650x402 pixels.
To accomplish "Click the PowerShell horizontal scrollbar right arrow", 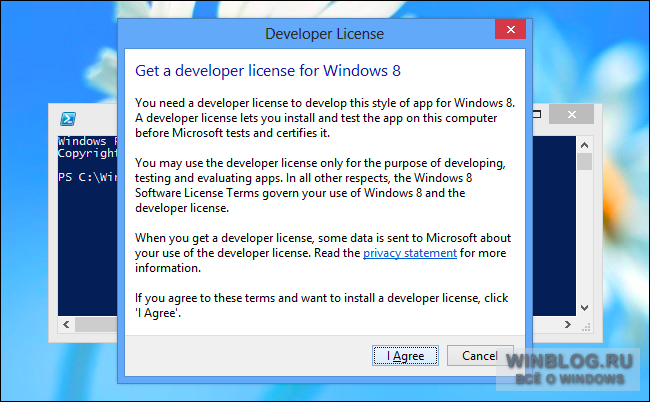I will point(568,325).
